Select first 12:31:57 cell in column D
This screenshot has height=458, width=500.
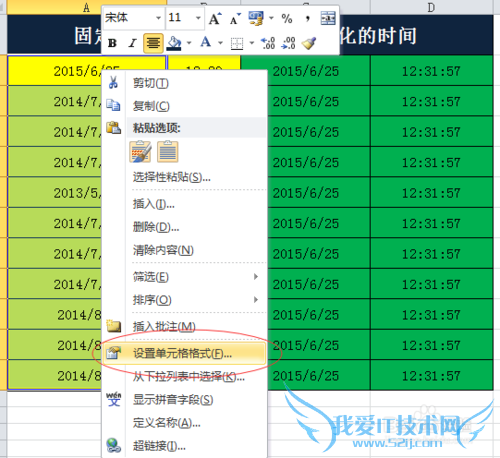coord(431,71)
